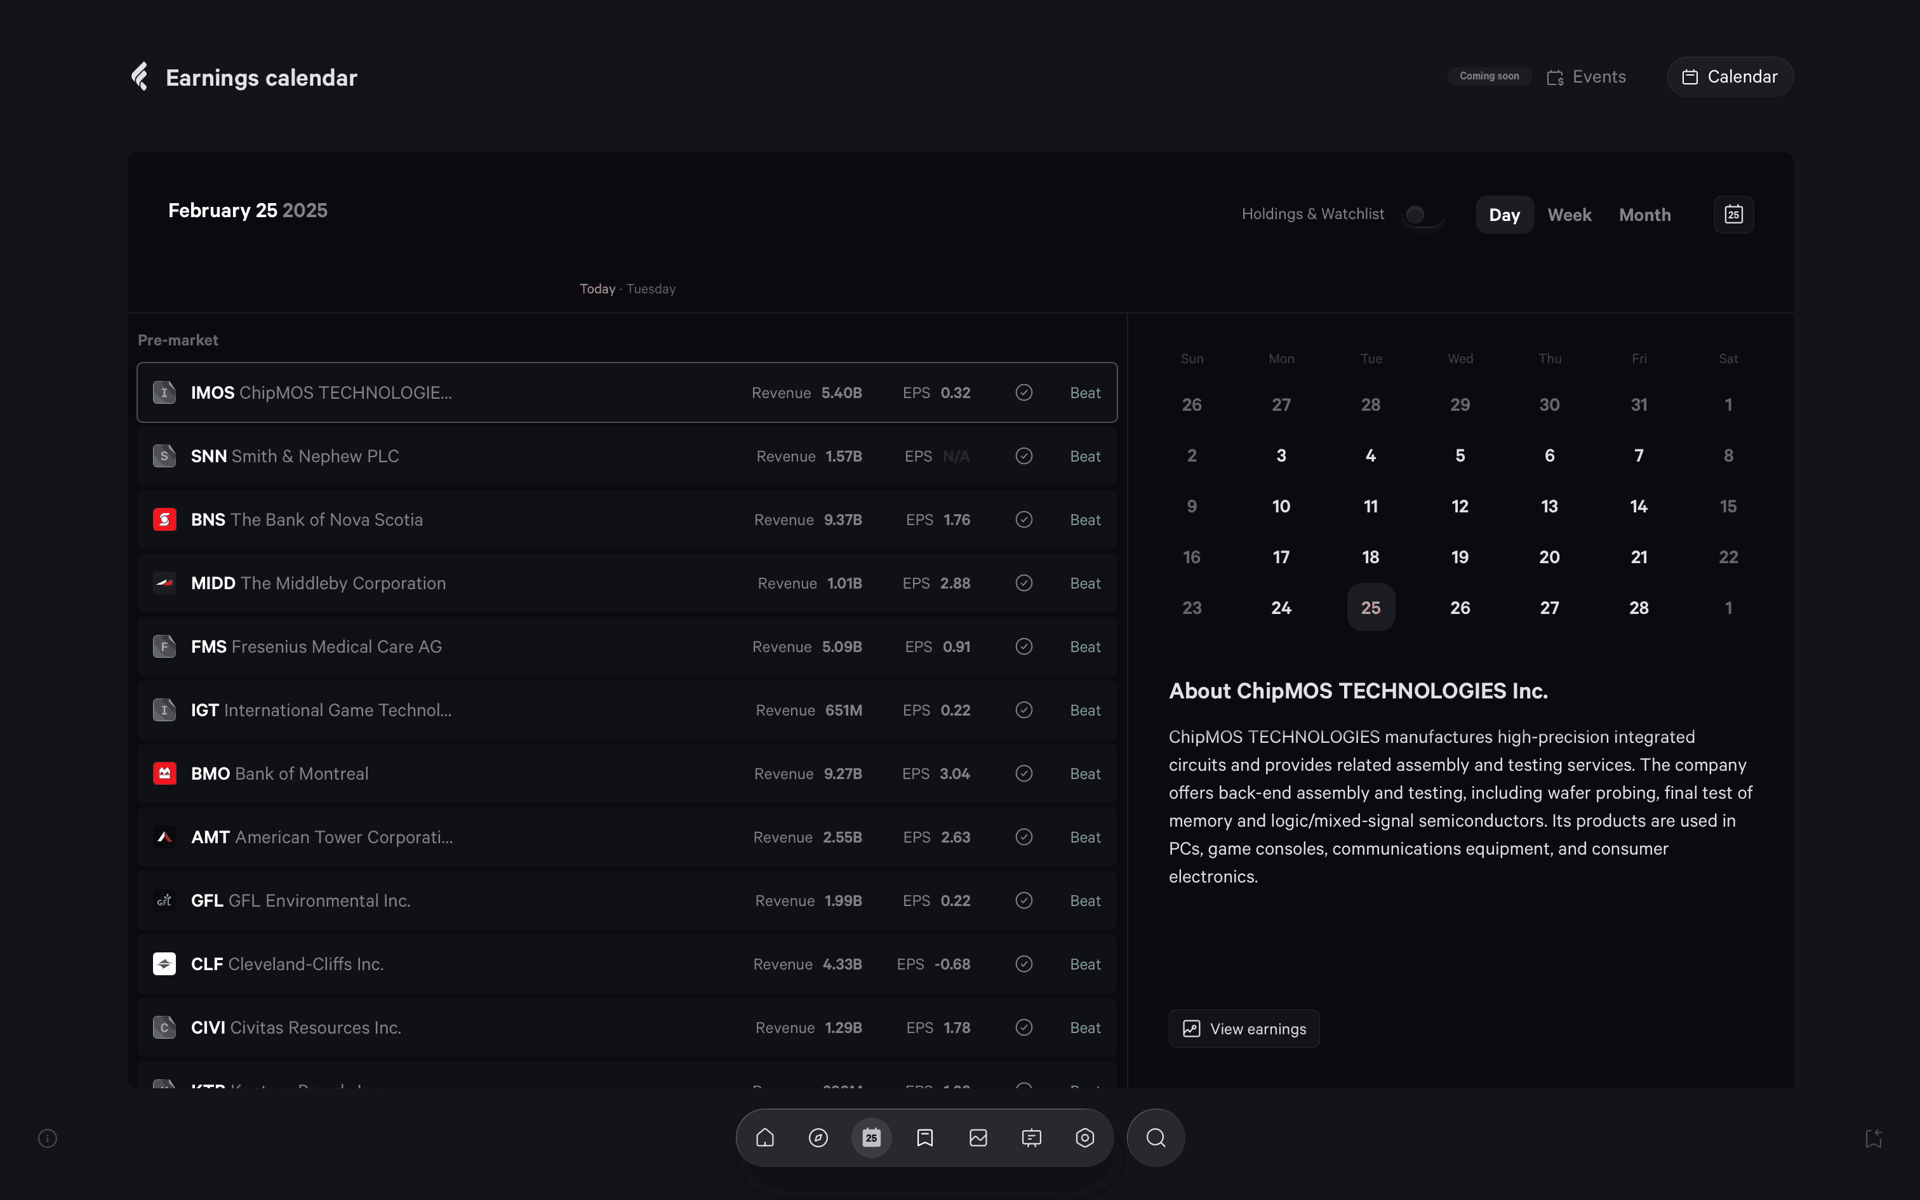Open the settings hexagon icon in dock

click(x=1085, y=1138)
